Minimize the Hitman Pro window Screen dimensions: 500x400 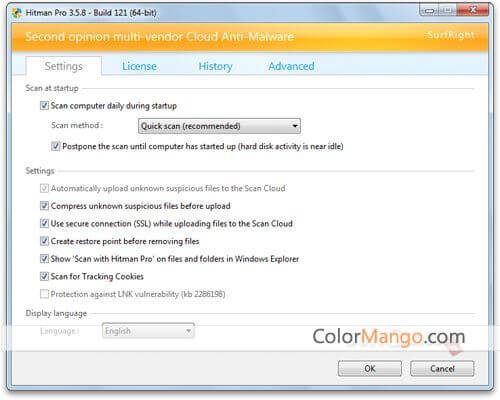point(430,11)
